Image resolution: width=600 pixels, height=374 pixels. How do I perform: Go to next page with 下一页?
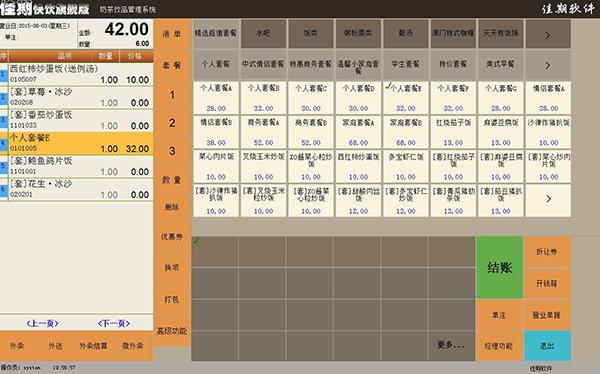point(114,323)
